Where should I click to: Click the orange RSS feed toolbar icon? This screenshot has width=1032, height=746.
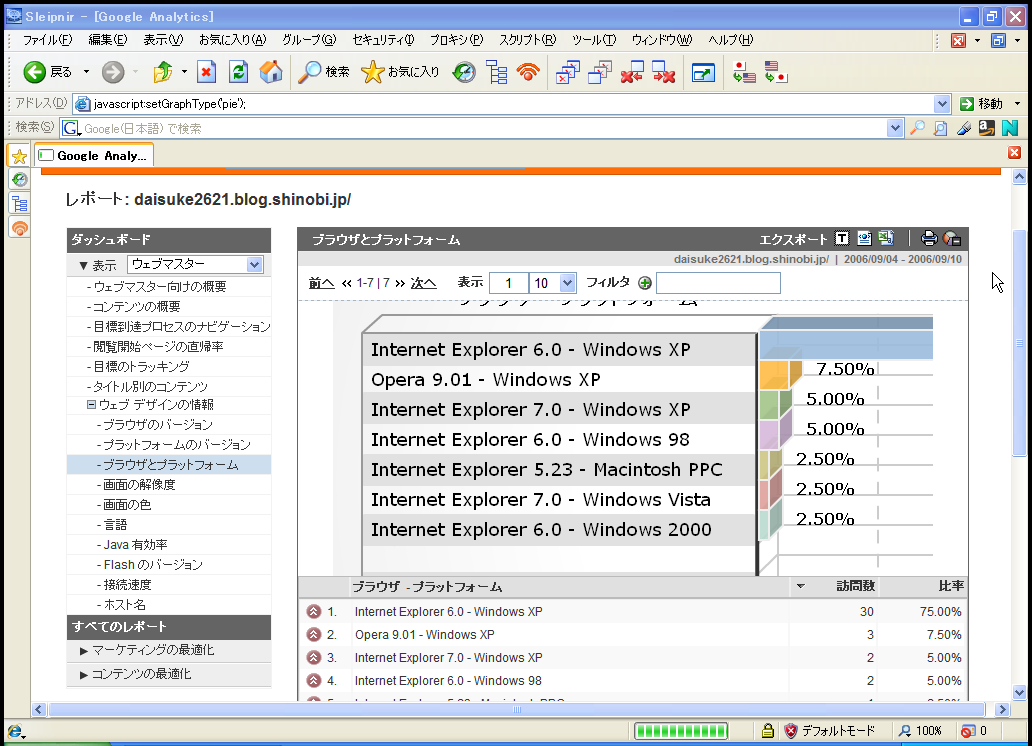(x=529, y=72)
